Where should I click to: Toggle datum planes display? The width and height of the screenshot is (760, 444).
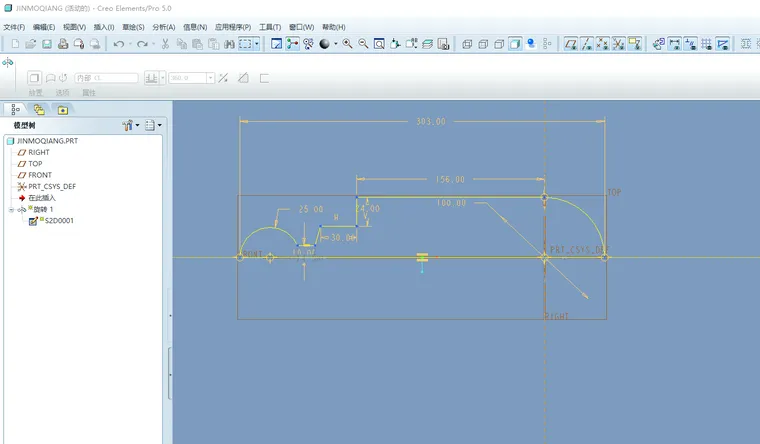pyautogui.click(x=571, y=44)
